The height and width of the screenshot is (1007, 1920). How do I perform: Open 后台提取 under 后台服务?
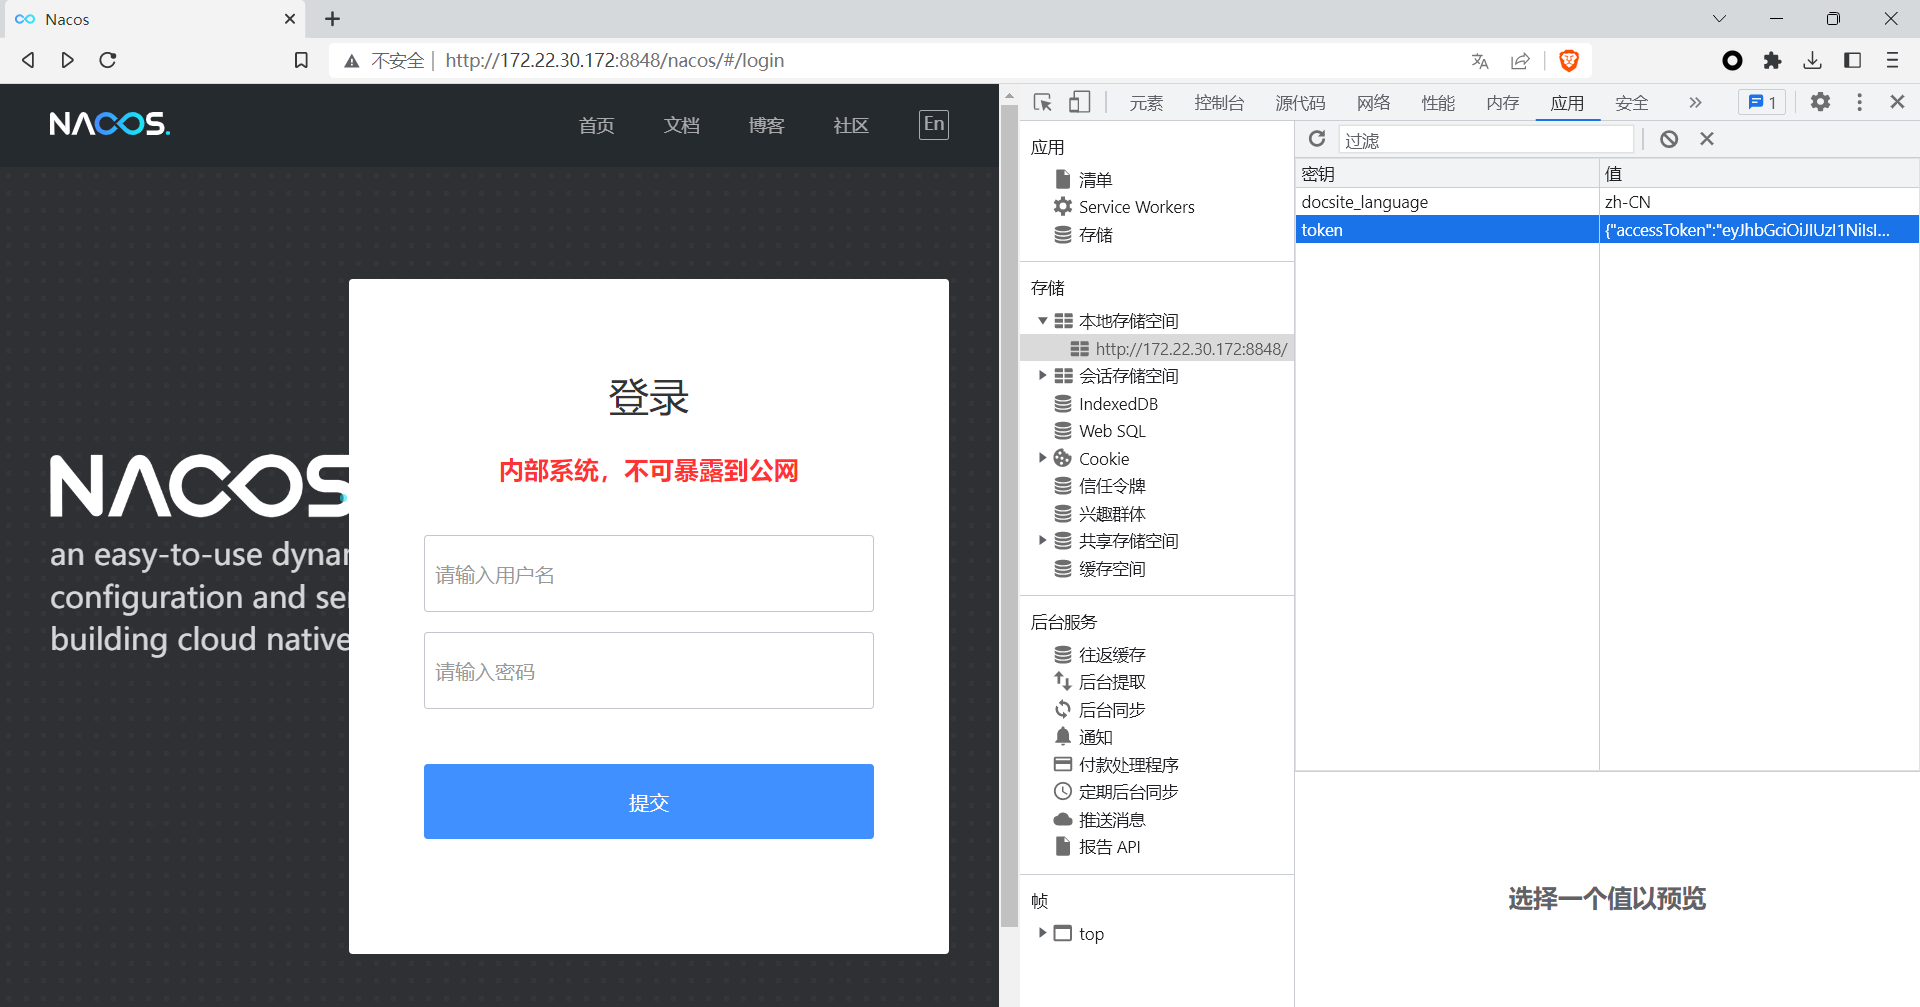pyautogui.click(x=1112, y=682)
